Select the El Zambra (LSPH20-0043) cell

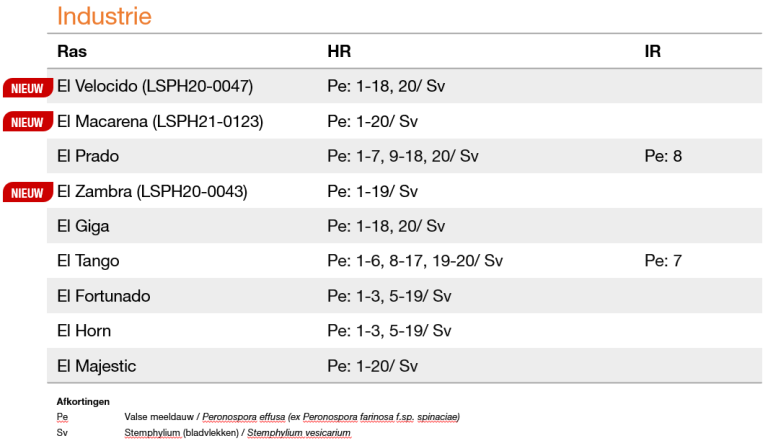[x=152, y=191]
